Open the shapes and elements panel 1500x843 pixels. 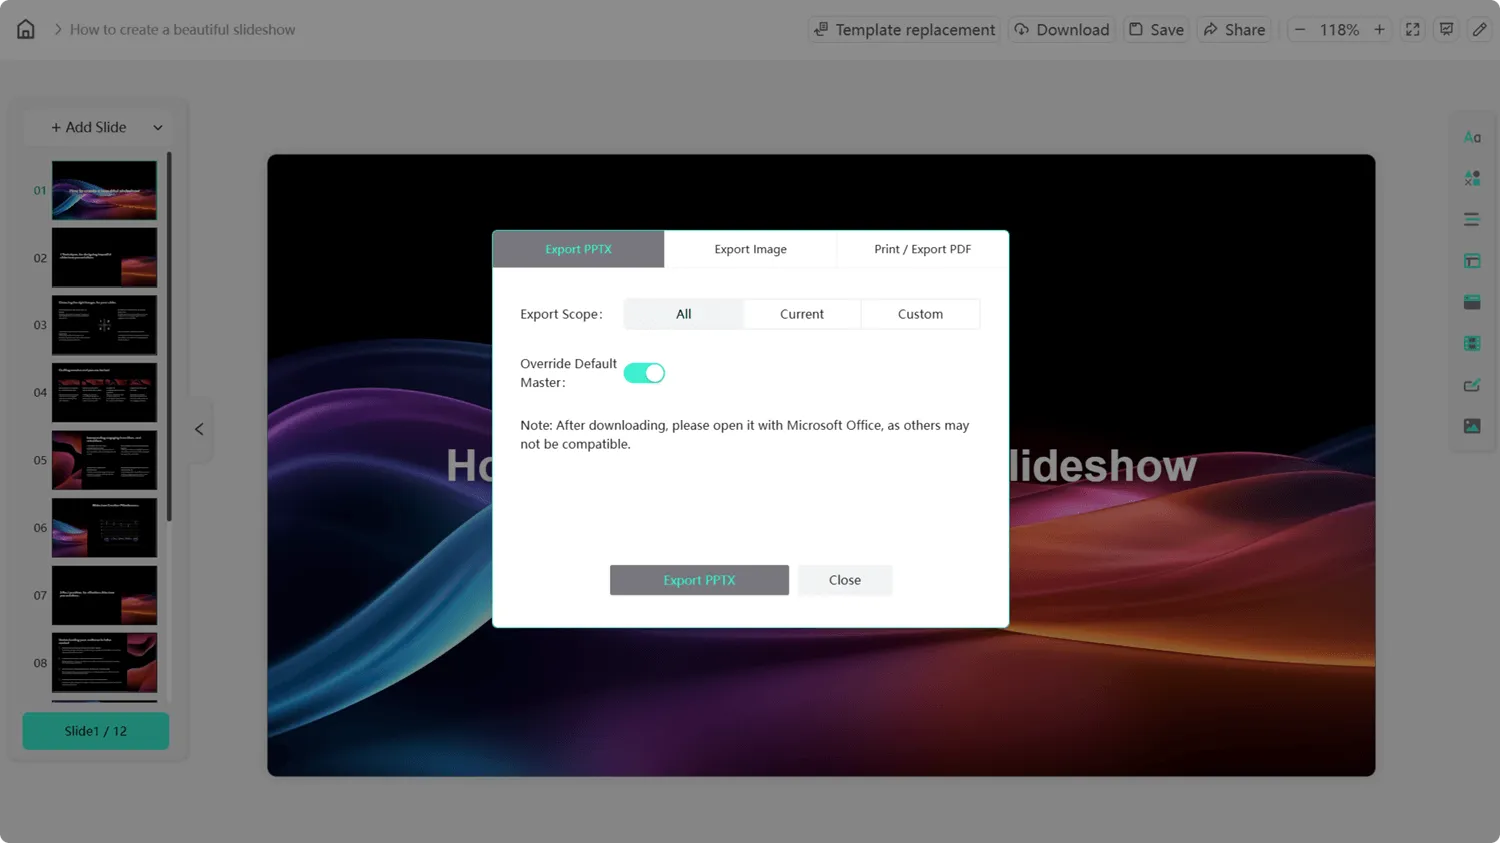tap(1471, 177)
